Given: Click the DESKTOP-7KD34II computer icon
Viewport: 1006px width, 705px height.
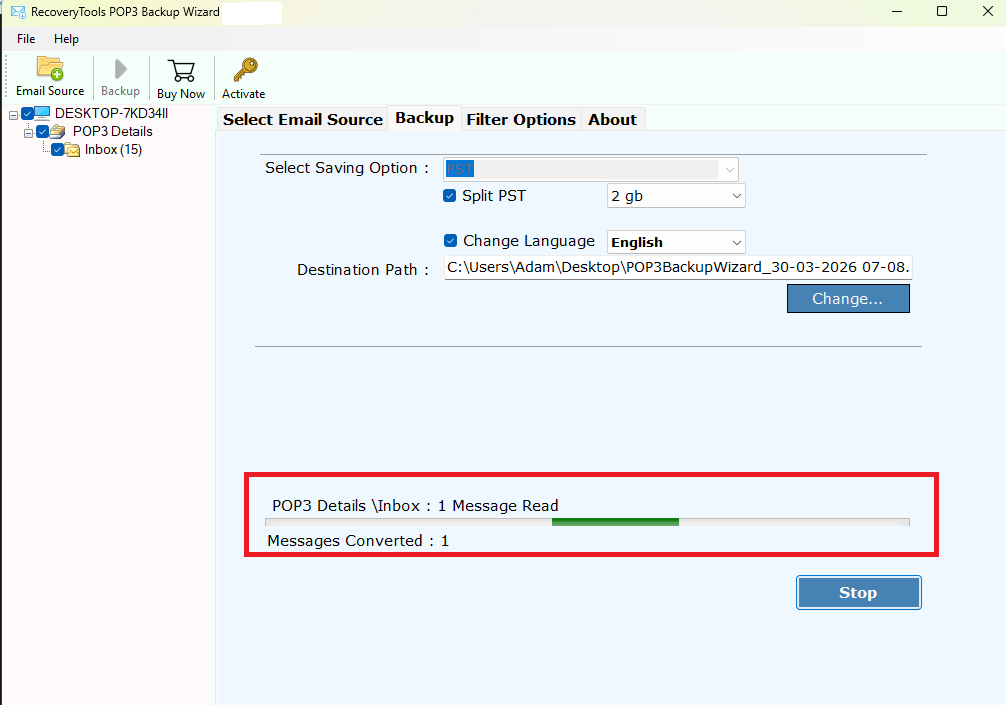Looking at the screenshot, I should pyautogui.click(x=42, y=114).
